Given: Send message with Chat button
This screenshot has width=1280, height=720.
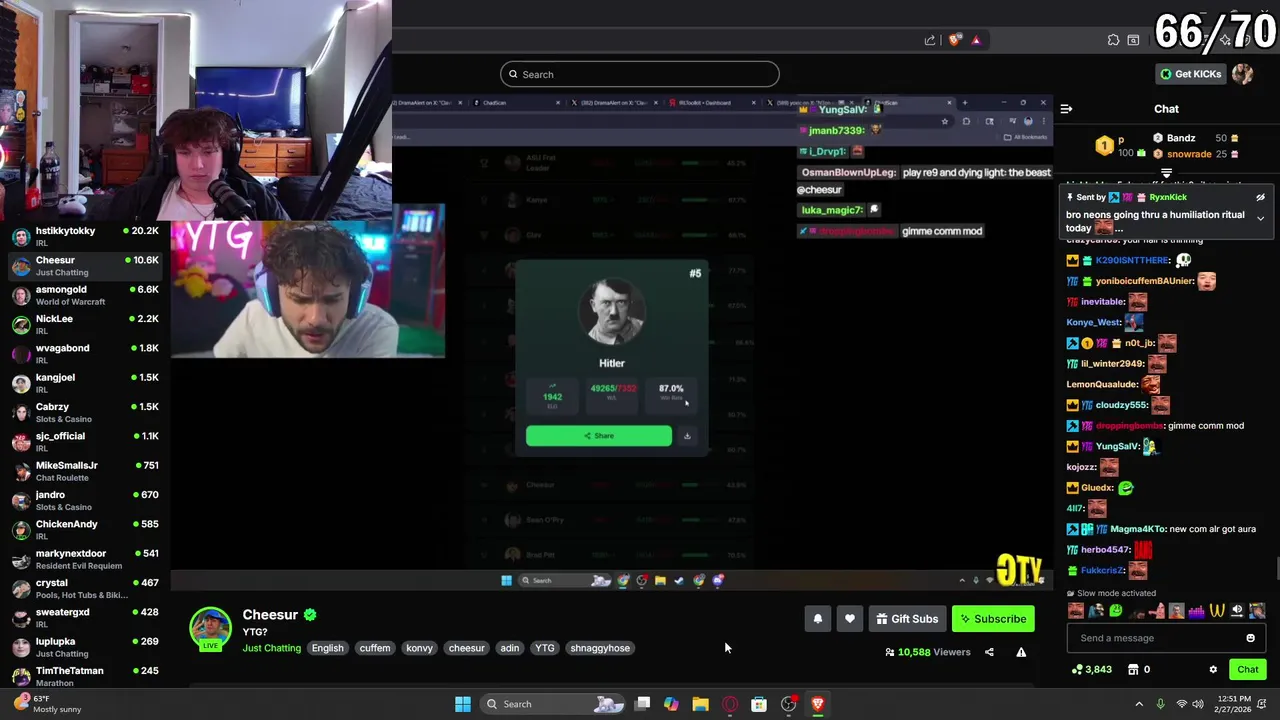Looking at the screenshot, I should tap(1248, 670).
